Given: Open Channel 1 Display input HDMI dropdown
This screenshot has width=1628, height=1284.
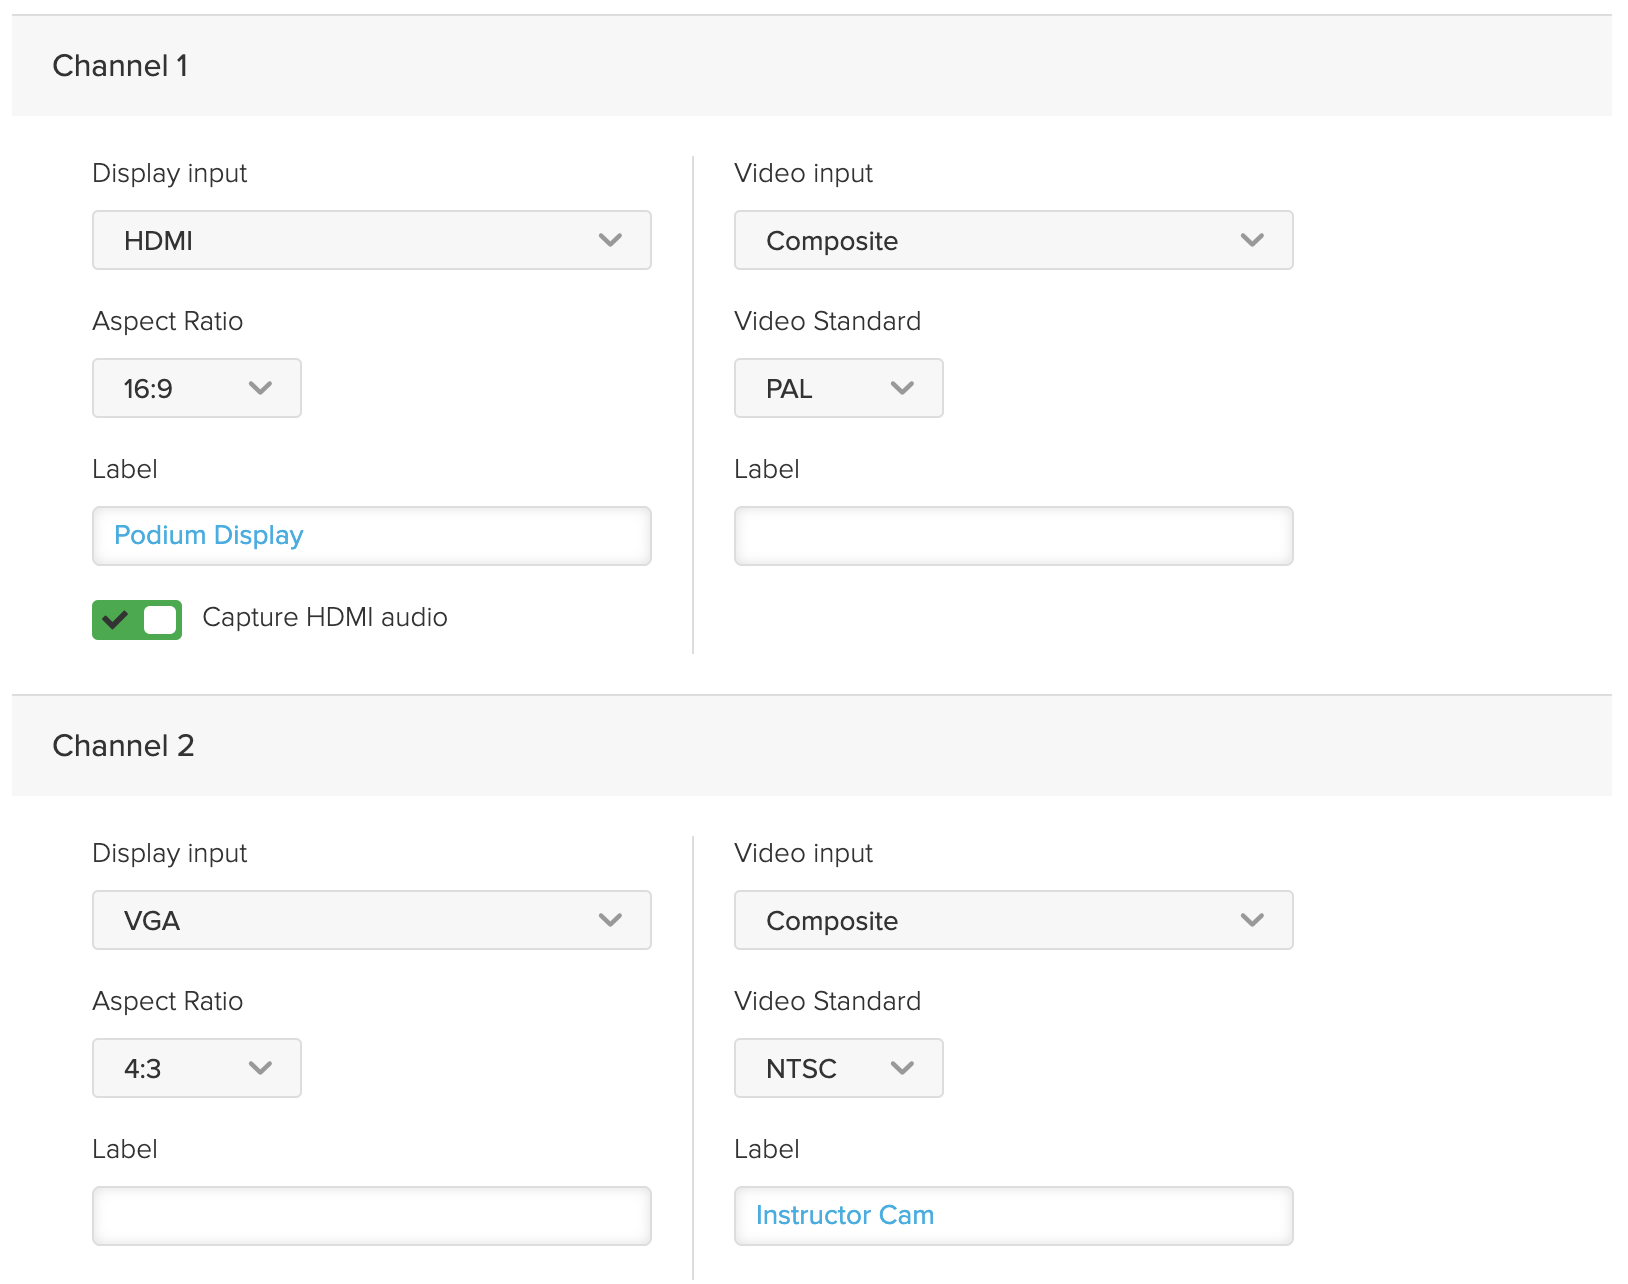Looking at the screenshot, I should (371, 240).
